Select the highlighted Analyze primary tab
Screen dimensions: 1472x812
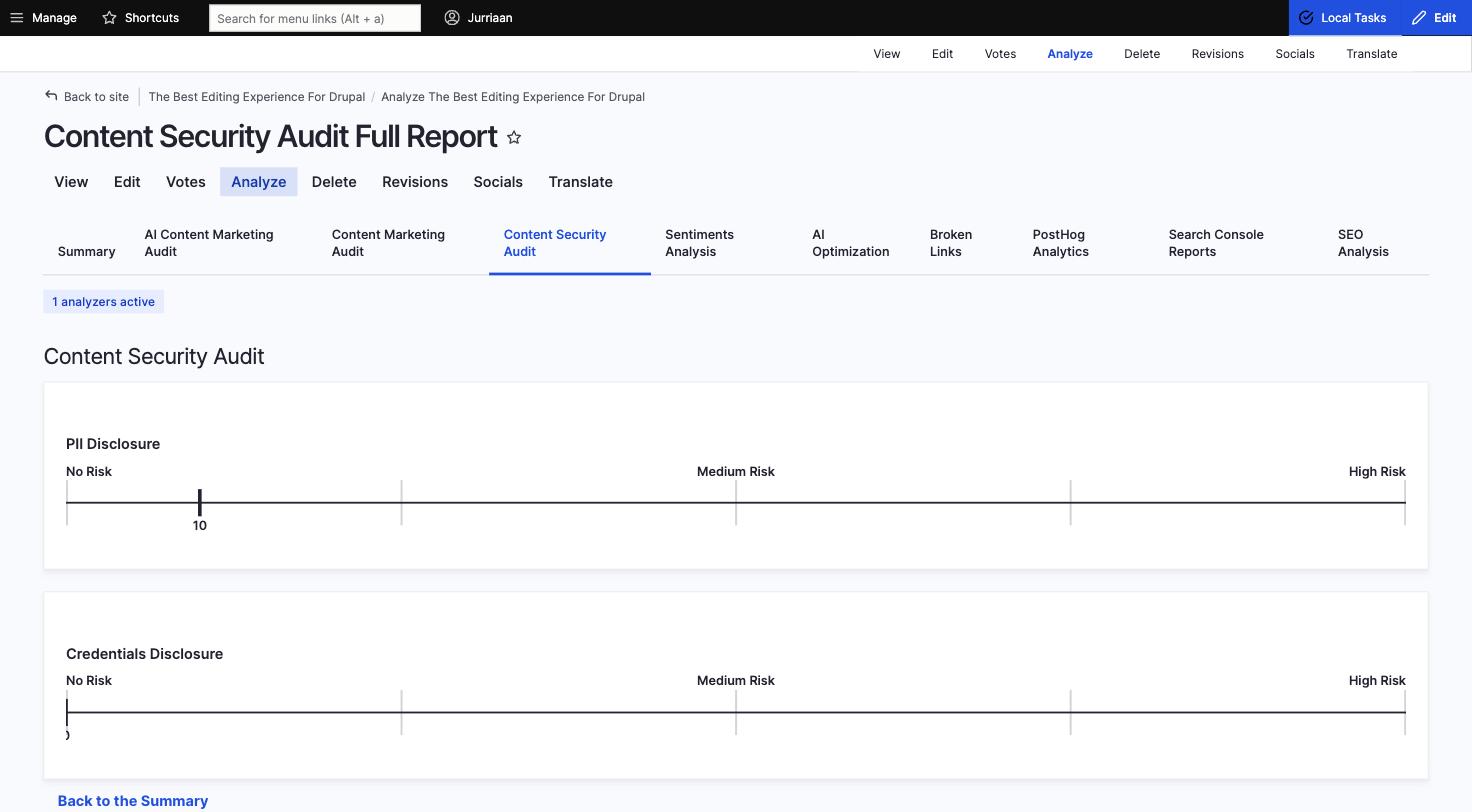[259, 182]
